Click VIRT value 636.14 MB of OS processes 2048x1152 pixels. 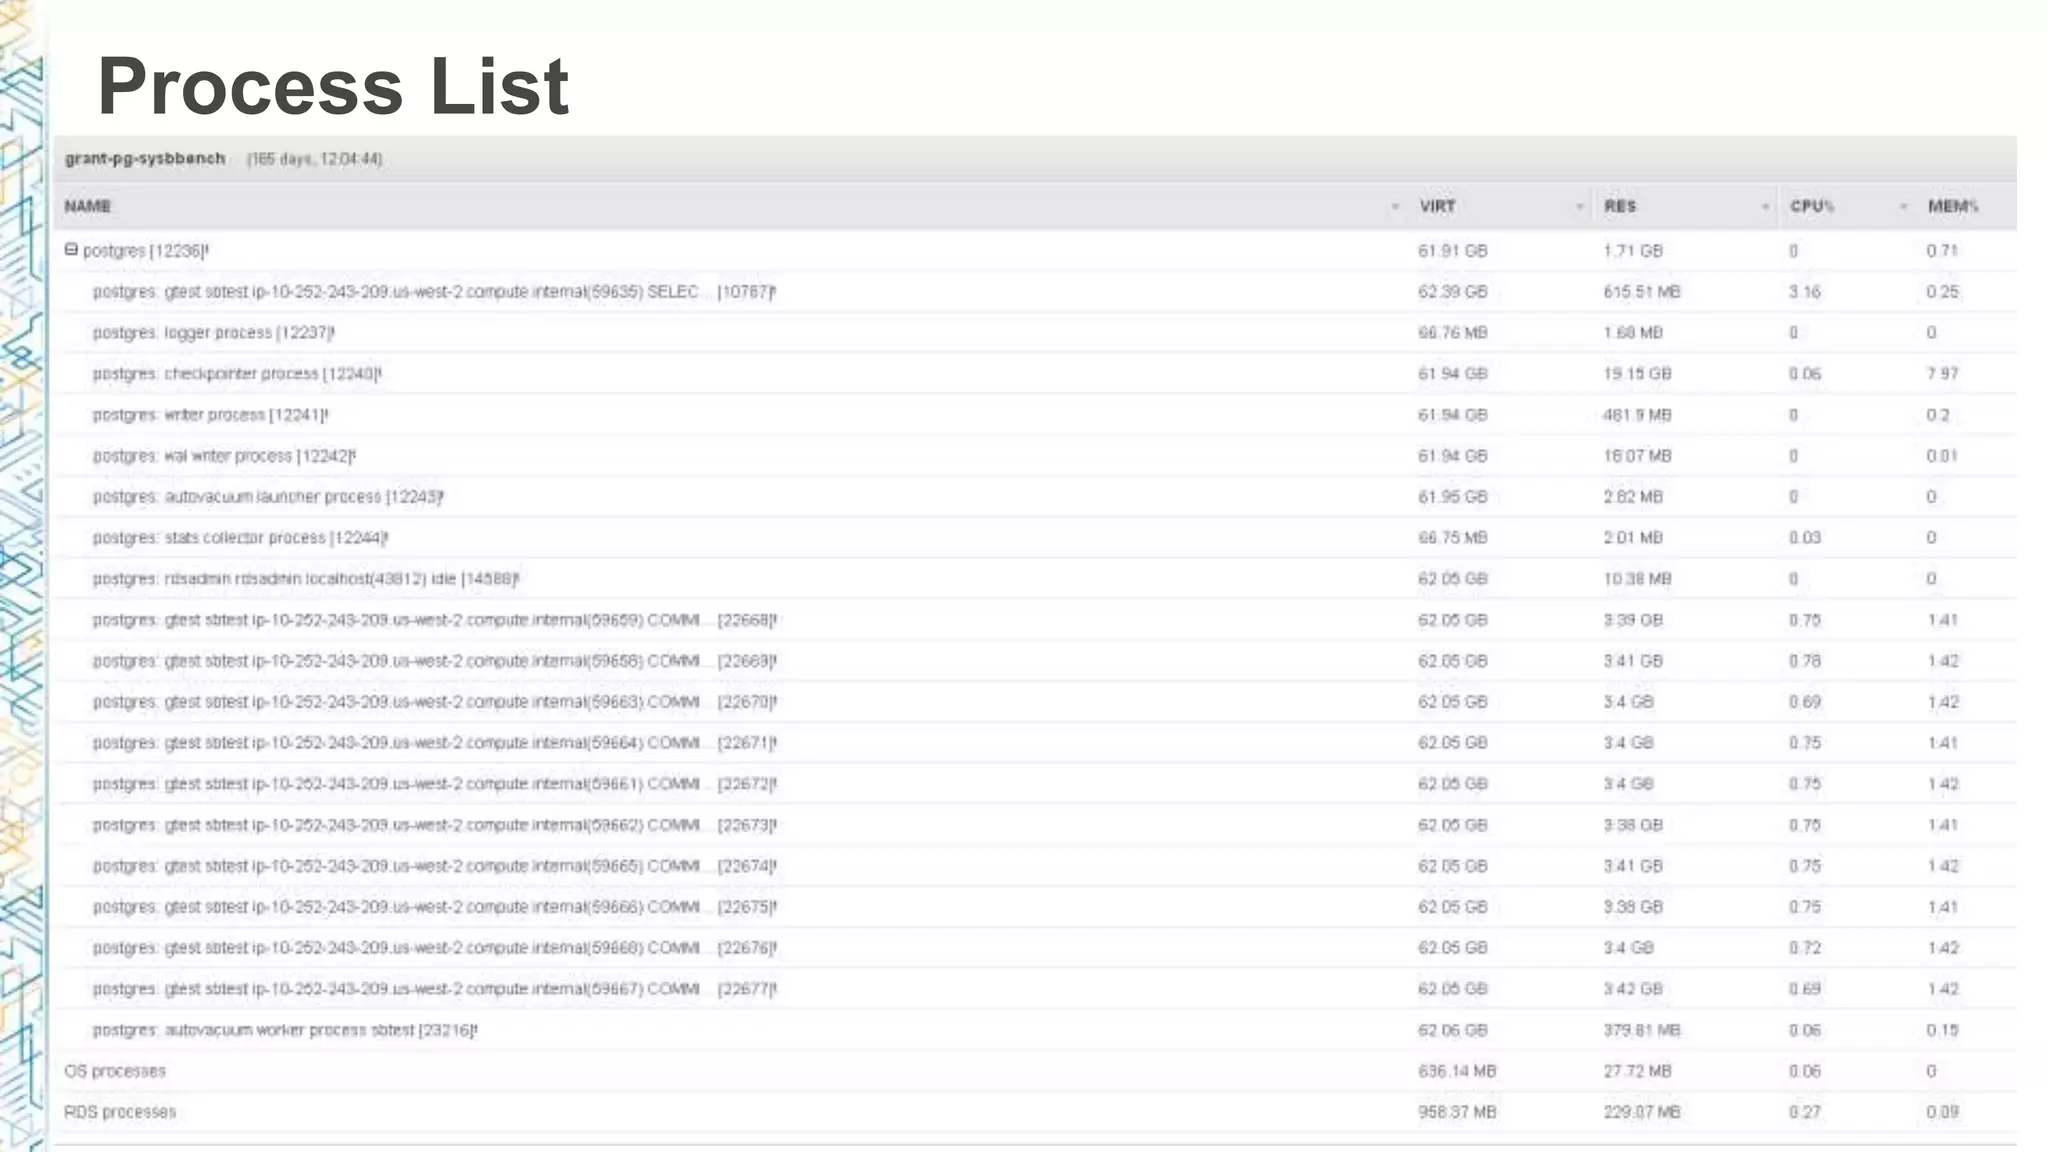pos(1457,1071)
